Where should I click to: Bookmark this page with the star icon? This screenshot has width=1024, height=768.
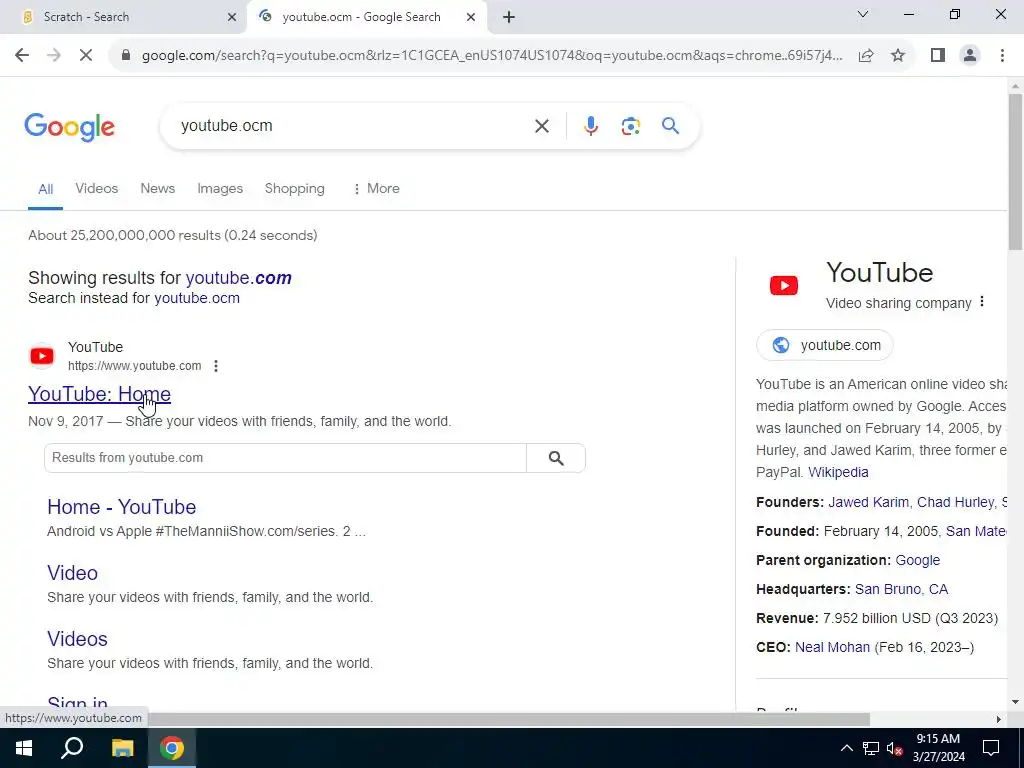[x=898, y=56]
